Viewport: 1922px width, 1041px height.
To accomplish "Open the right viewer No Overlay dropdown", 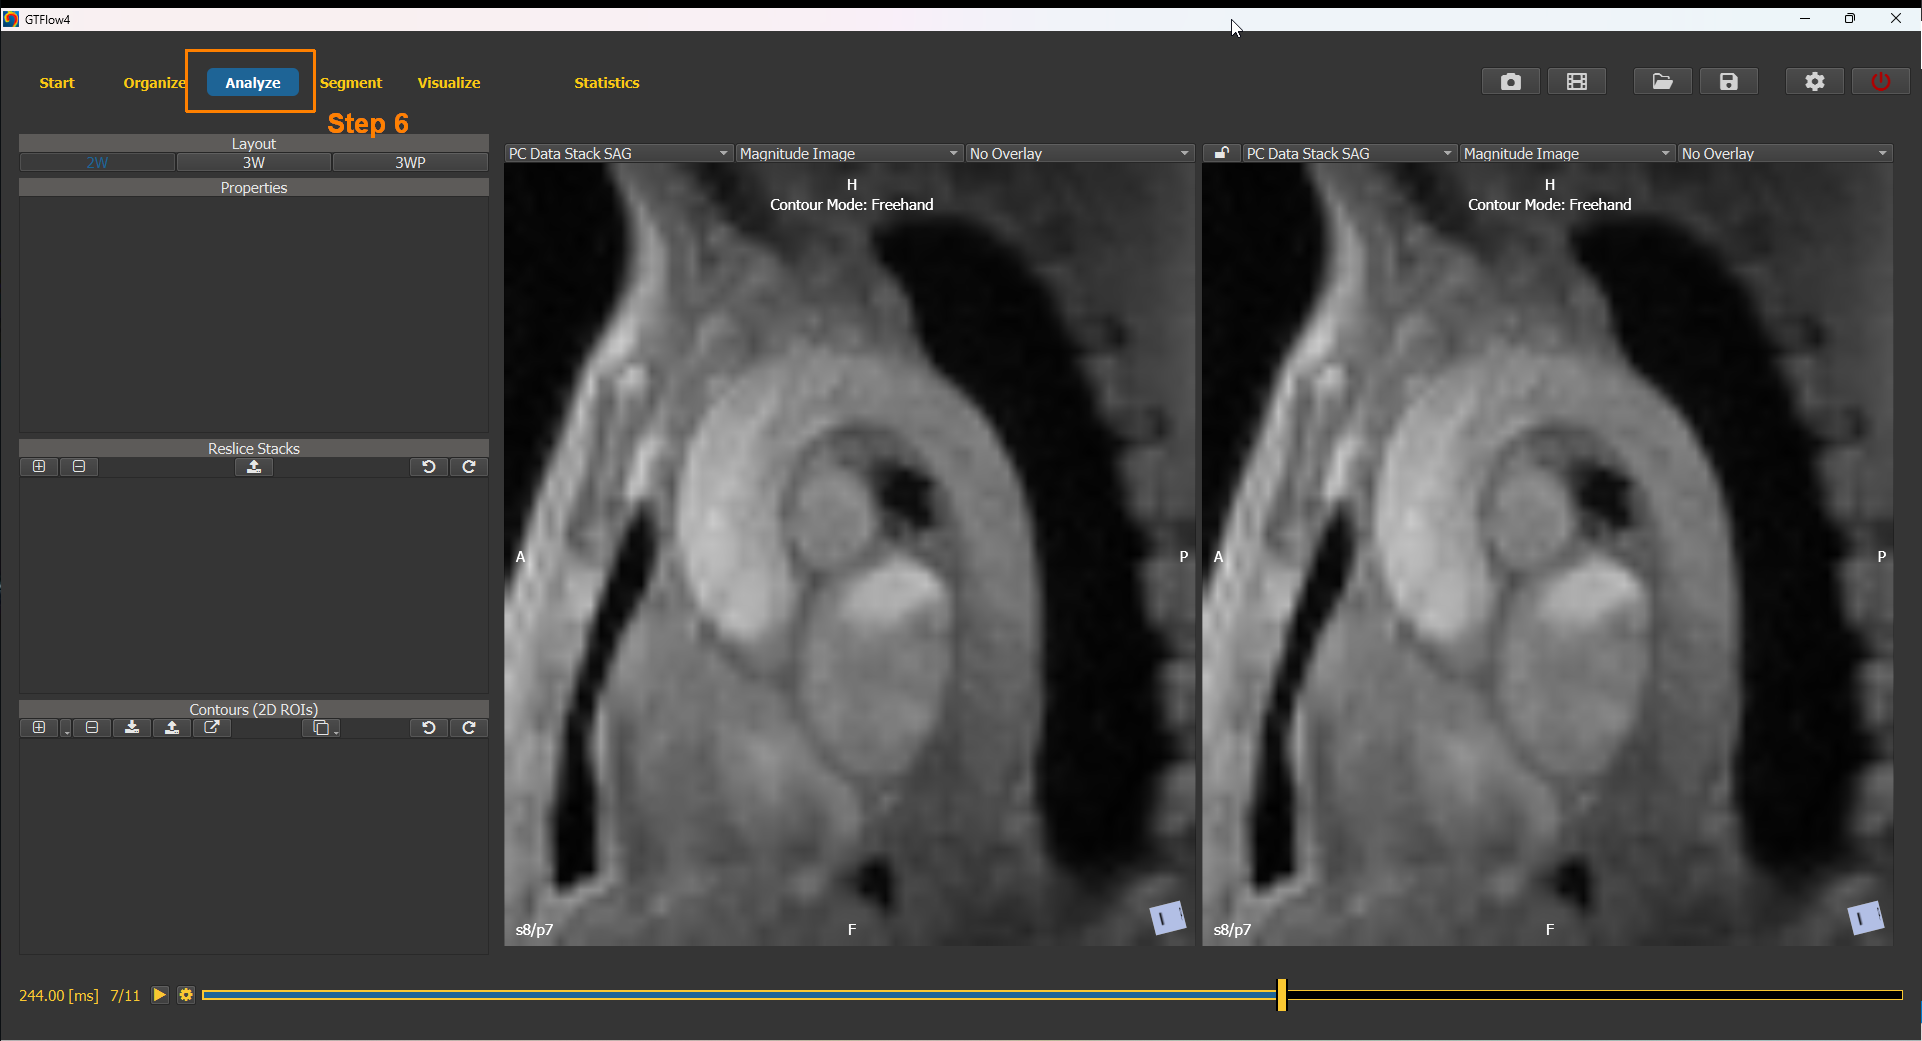I will [x=1785, y=153].
